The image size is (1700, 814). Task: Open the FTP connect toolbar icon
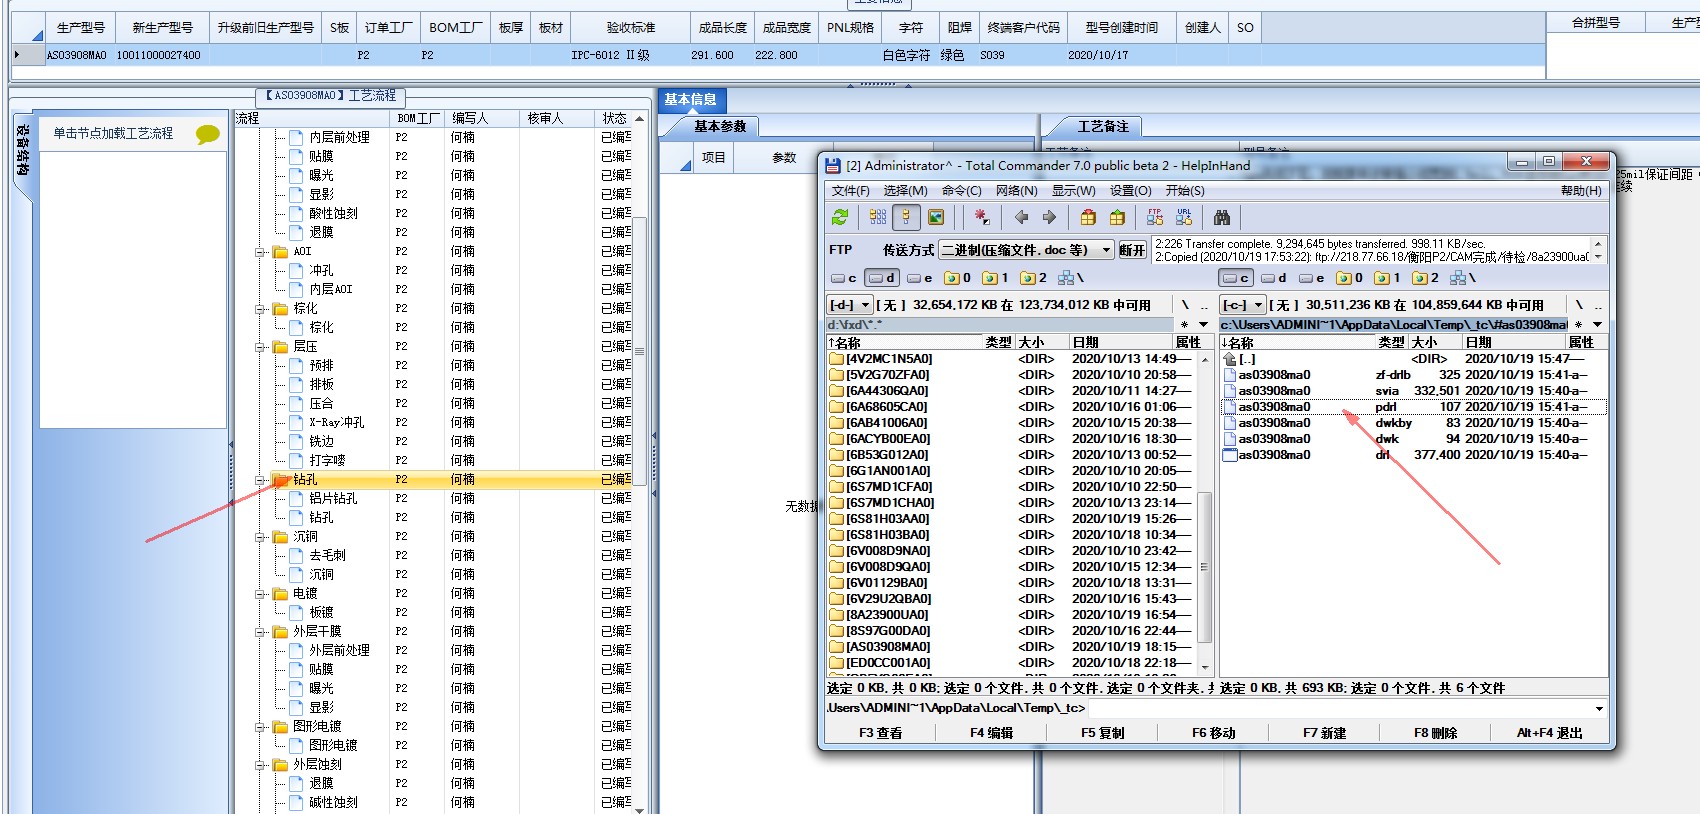[1155, 217]
